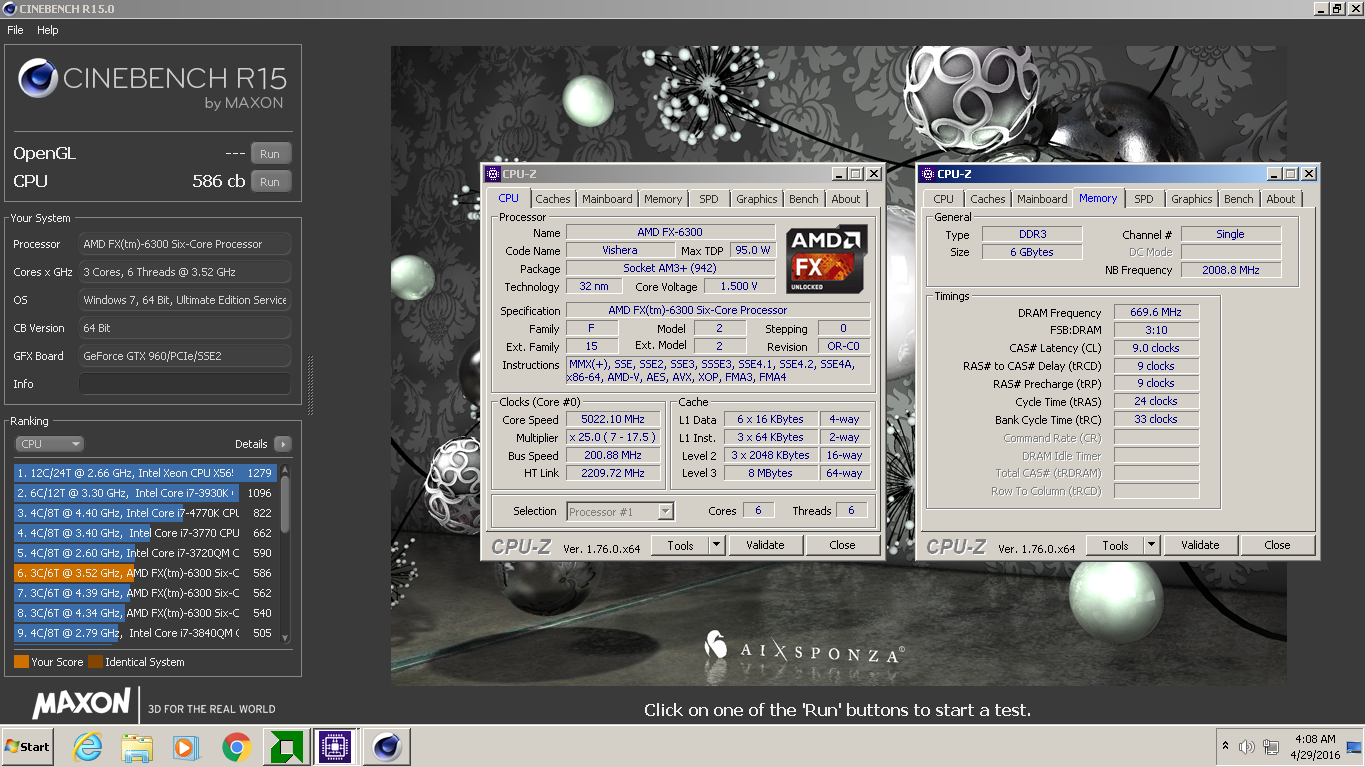The height and width of the screenshot is (767, 1365).
Task: Launch Windows Media Player from taskbar
Action: [185, 747]
